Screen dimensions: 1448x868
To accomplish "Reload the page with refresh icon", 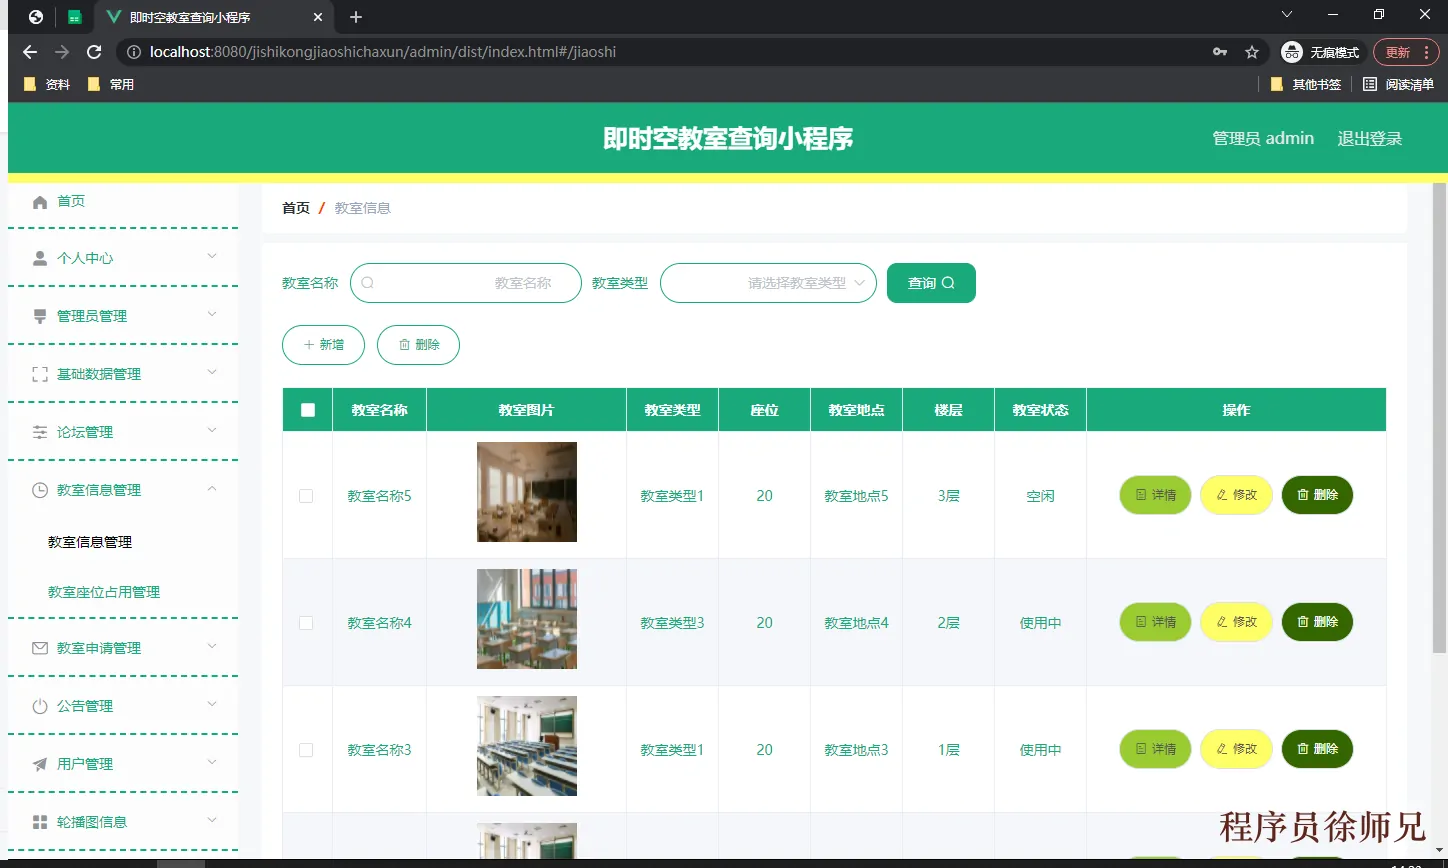I will 94,52.
